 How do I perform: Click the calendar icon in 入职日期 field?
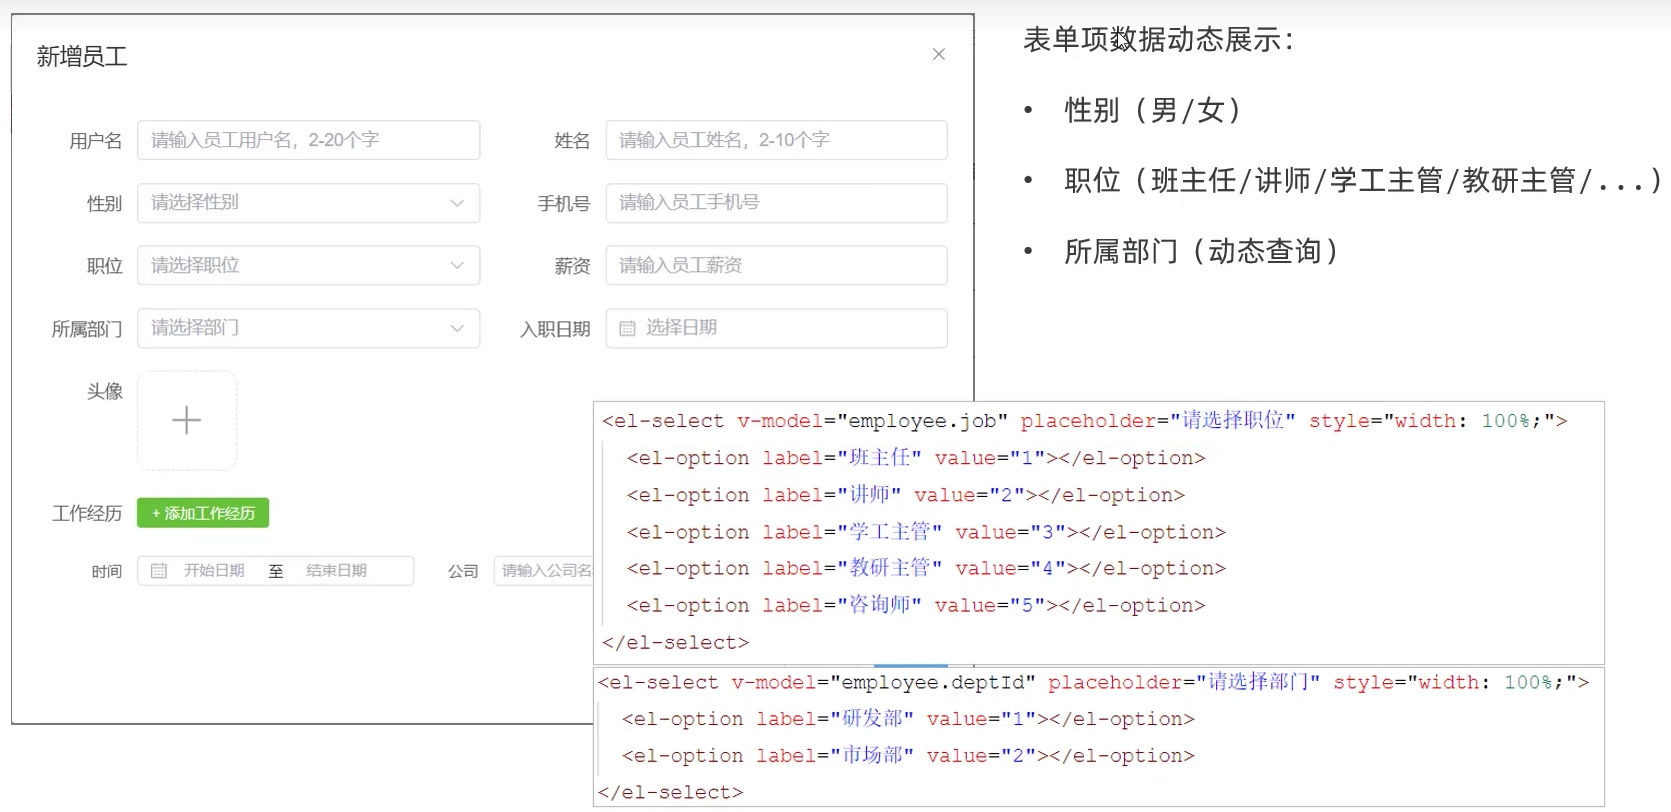coord(627,329)
